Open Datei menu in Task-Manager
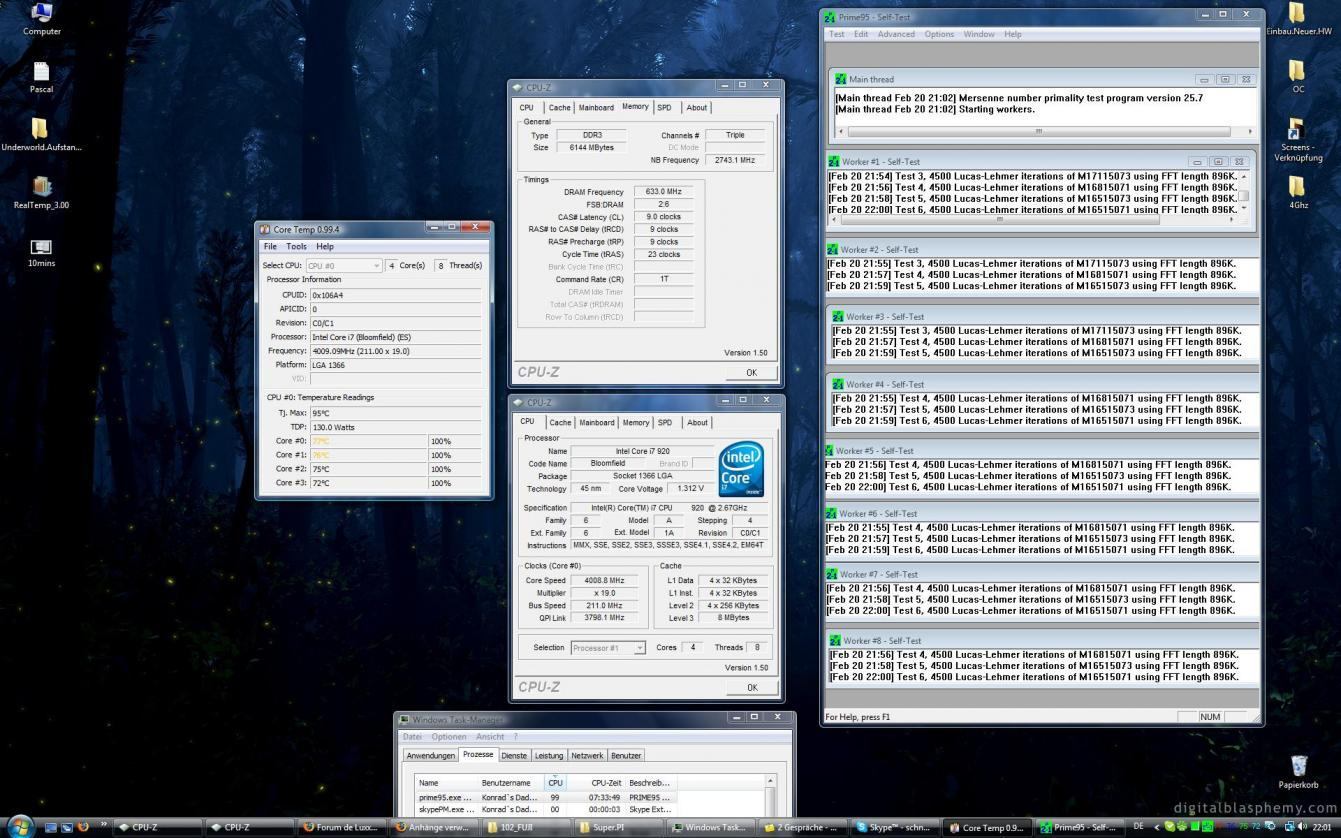This screenshot has width=1341, height=838. click(x=412, y=737)
